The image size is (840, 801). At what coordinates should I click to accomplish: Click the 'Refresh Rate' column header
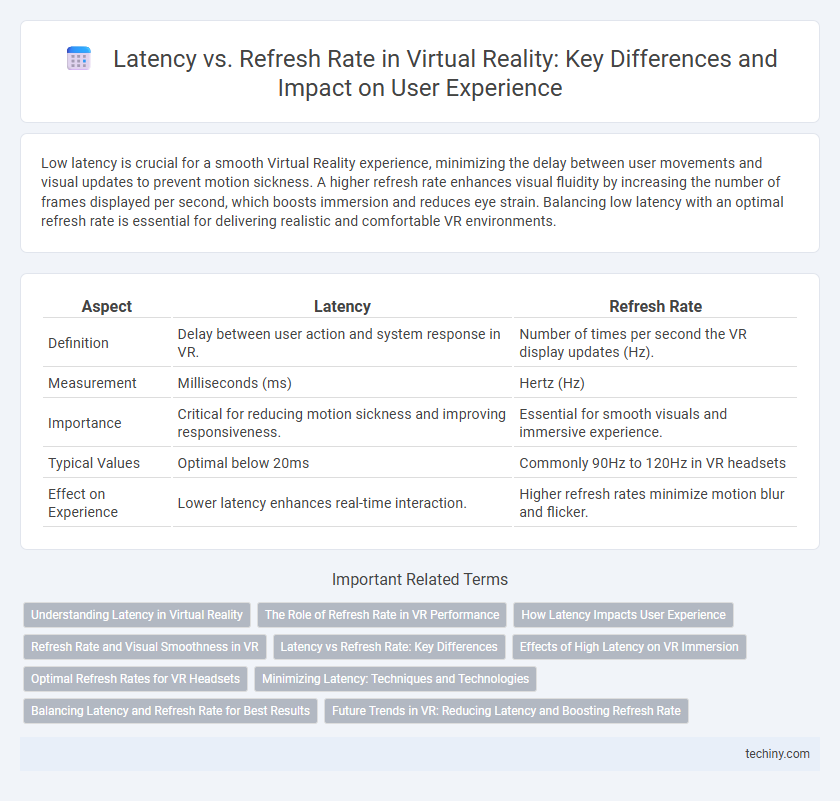(655, 306)
